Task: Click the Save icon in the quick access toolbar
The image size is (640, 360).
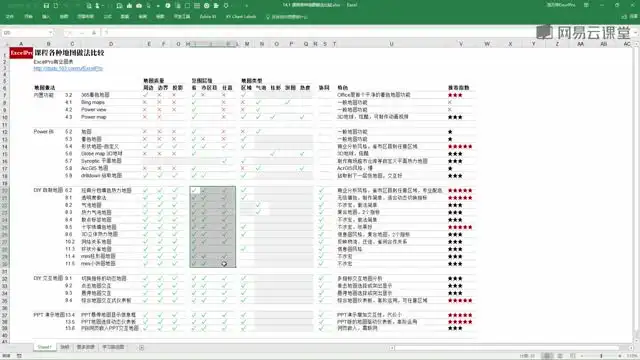Action: click(x=46, y=6)
